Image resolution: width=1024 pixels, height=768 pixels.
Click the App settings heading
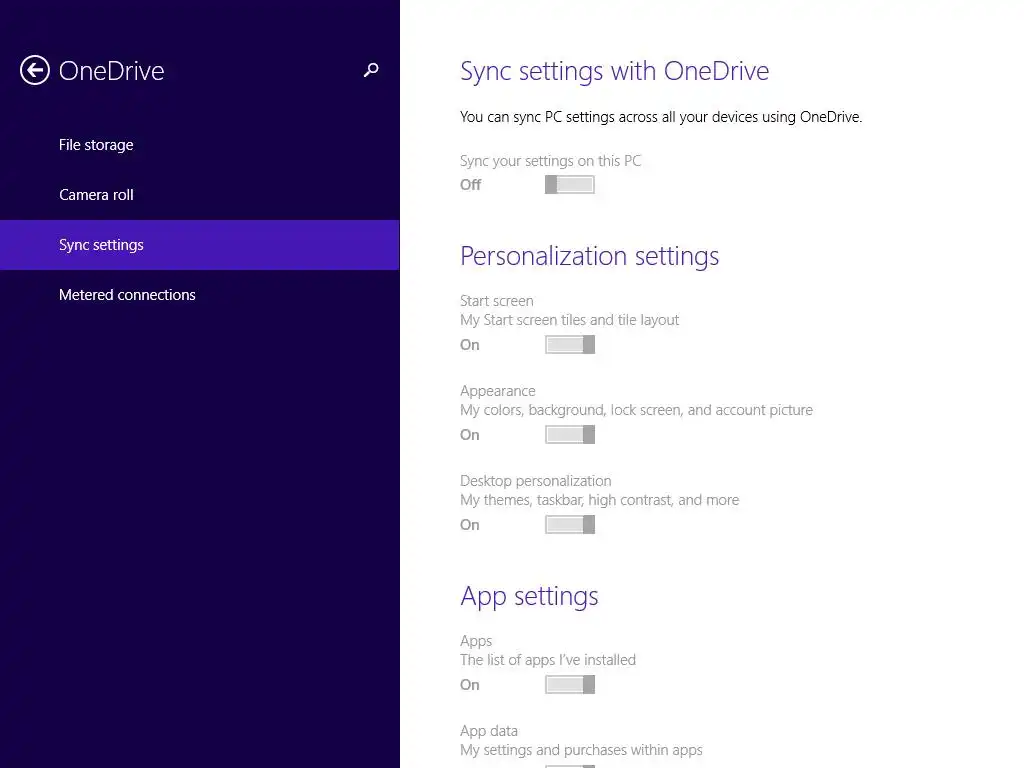pos(529,596)
